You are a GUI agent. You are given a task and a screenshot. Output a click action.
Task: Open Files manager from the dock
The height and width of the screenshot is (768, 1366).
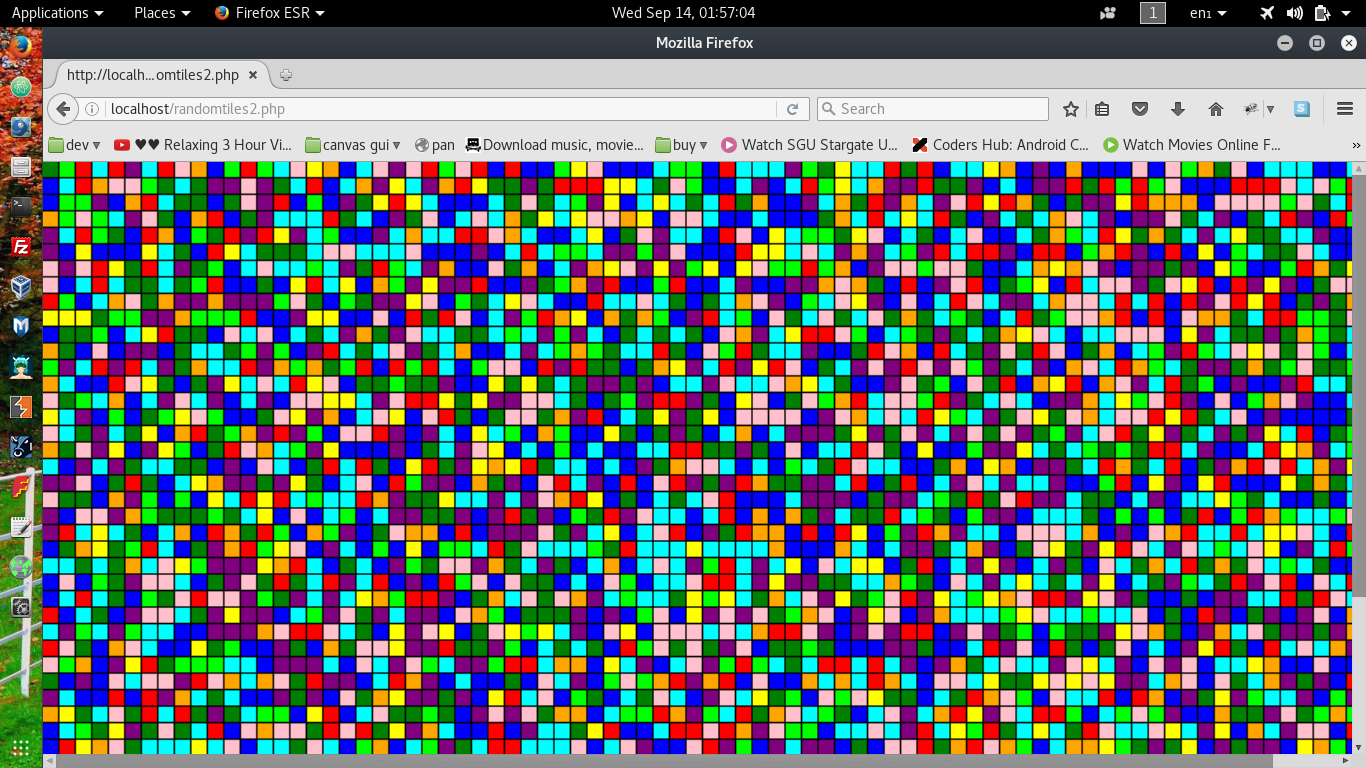click(21, 167)
